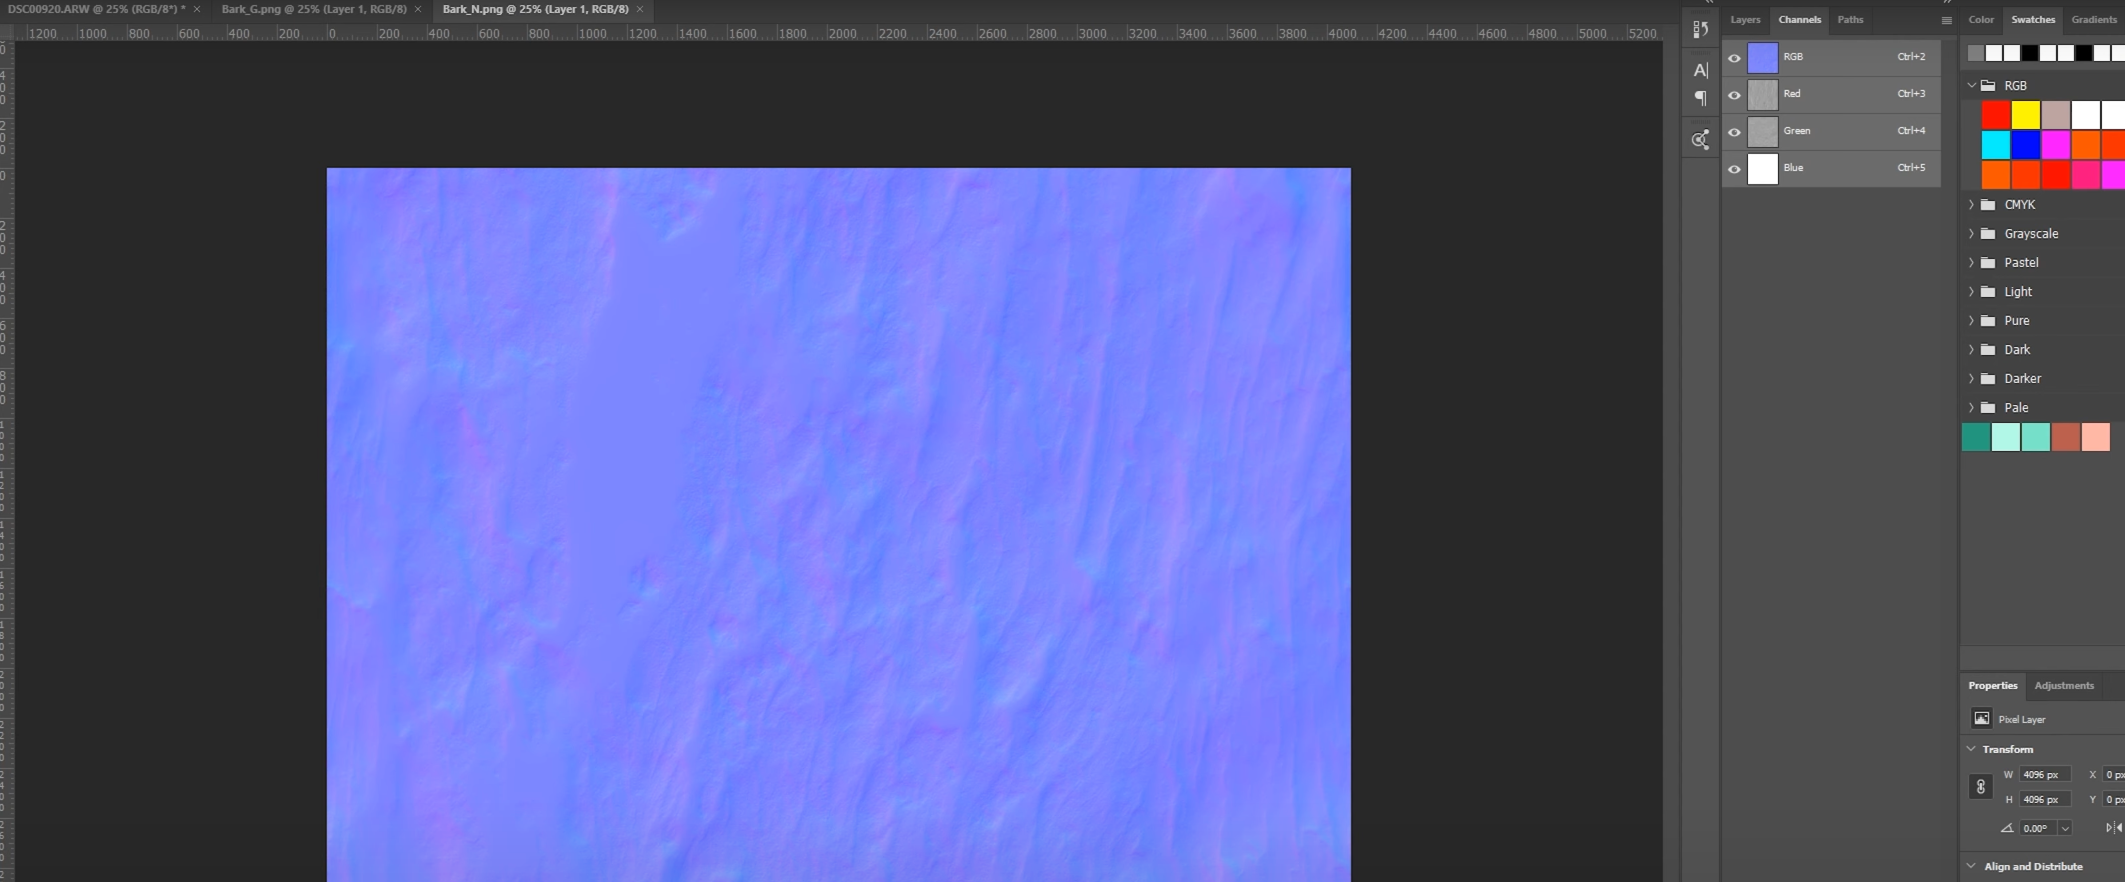Click the Dark swatch folder icon
Screen dimensions: 2125x882
pyautogui.click(x=1988, y=350)
